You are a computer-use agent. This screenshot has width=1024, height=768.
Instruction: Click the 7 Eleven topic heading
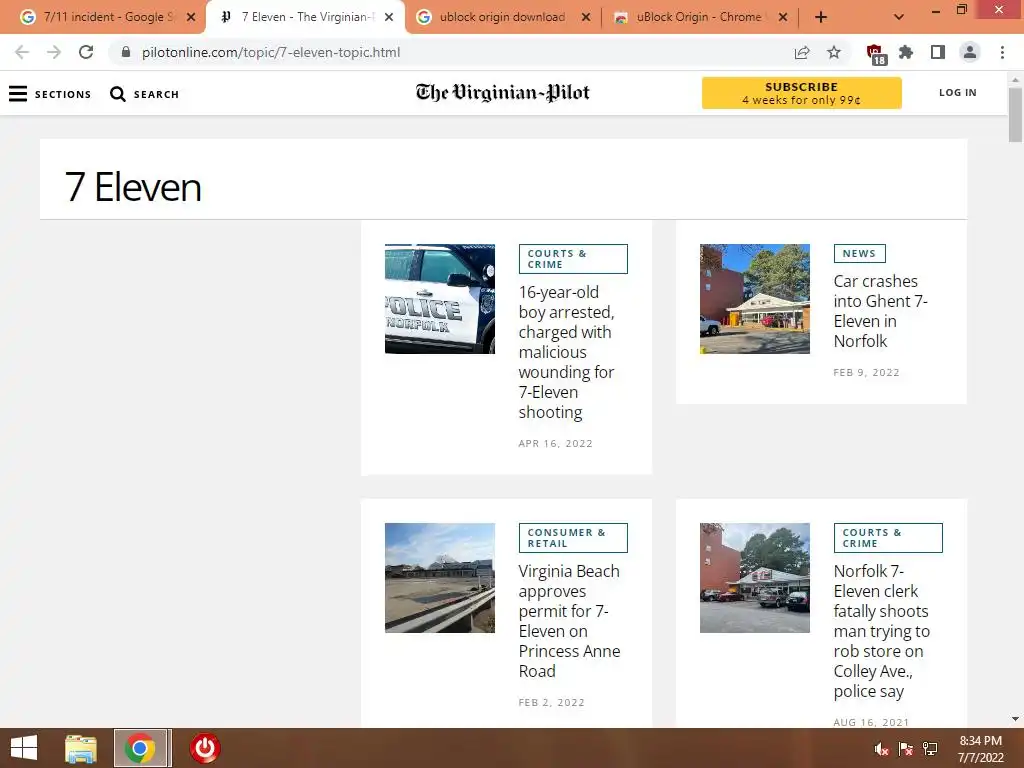133,187
